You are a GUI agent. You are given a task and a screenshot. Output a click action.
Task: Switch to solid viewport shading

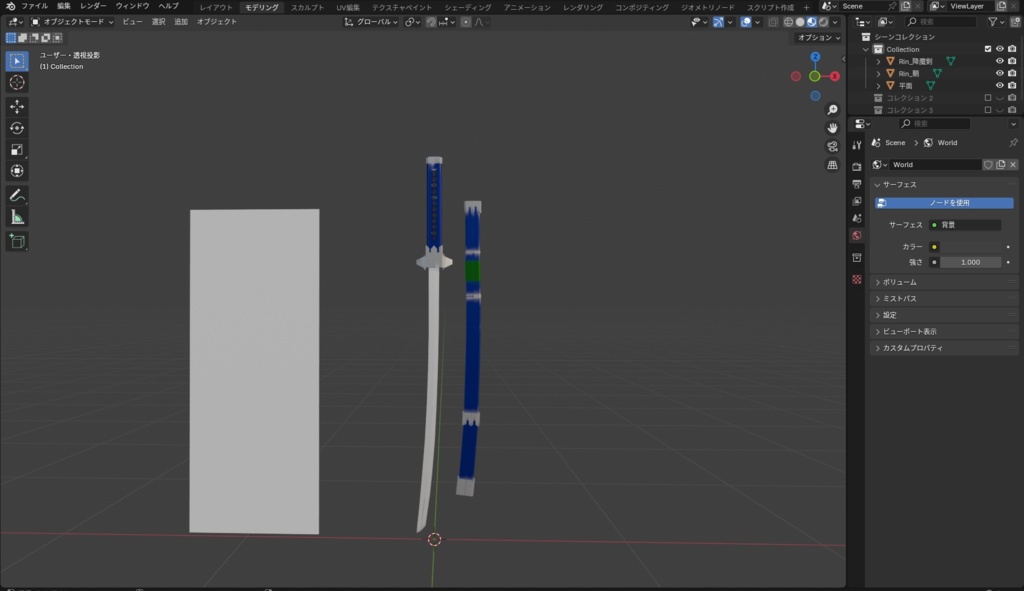800,22
